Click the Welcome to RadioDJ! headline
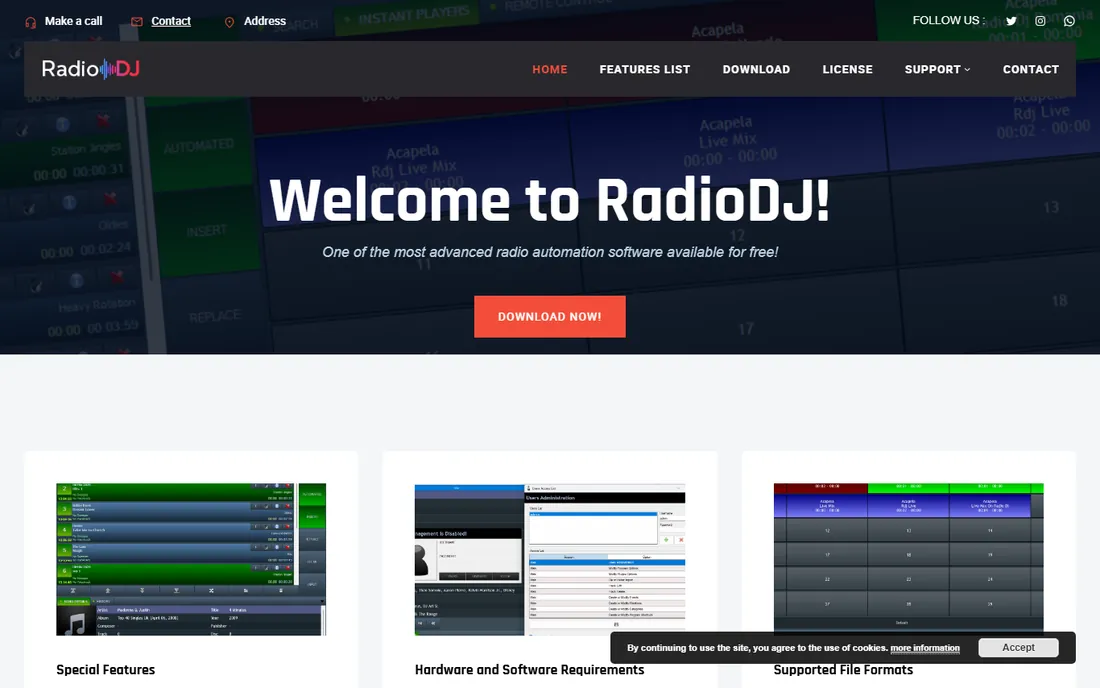 point(550,201)
